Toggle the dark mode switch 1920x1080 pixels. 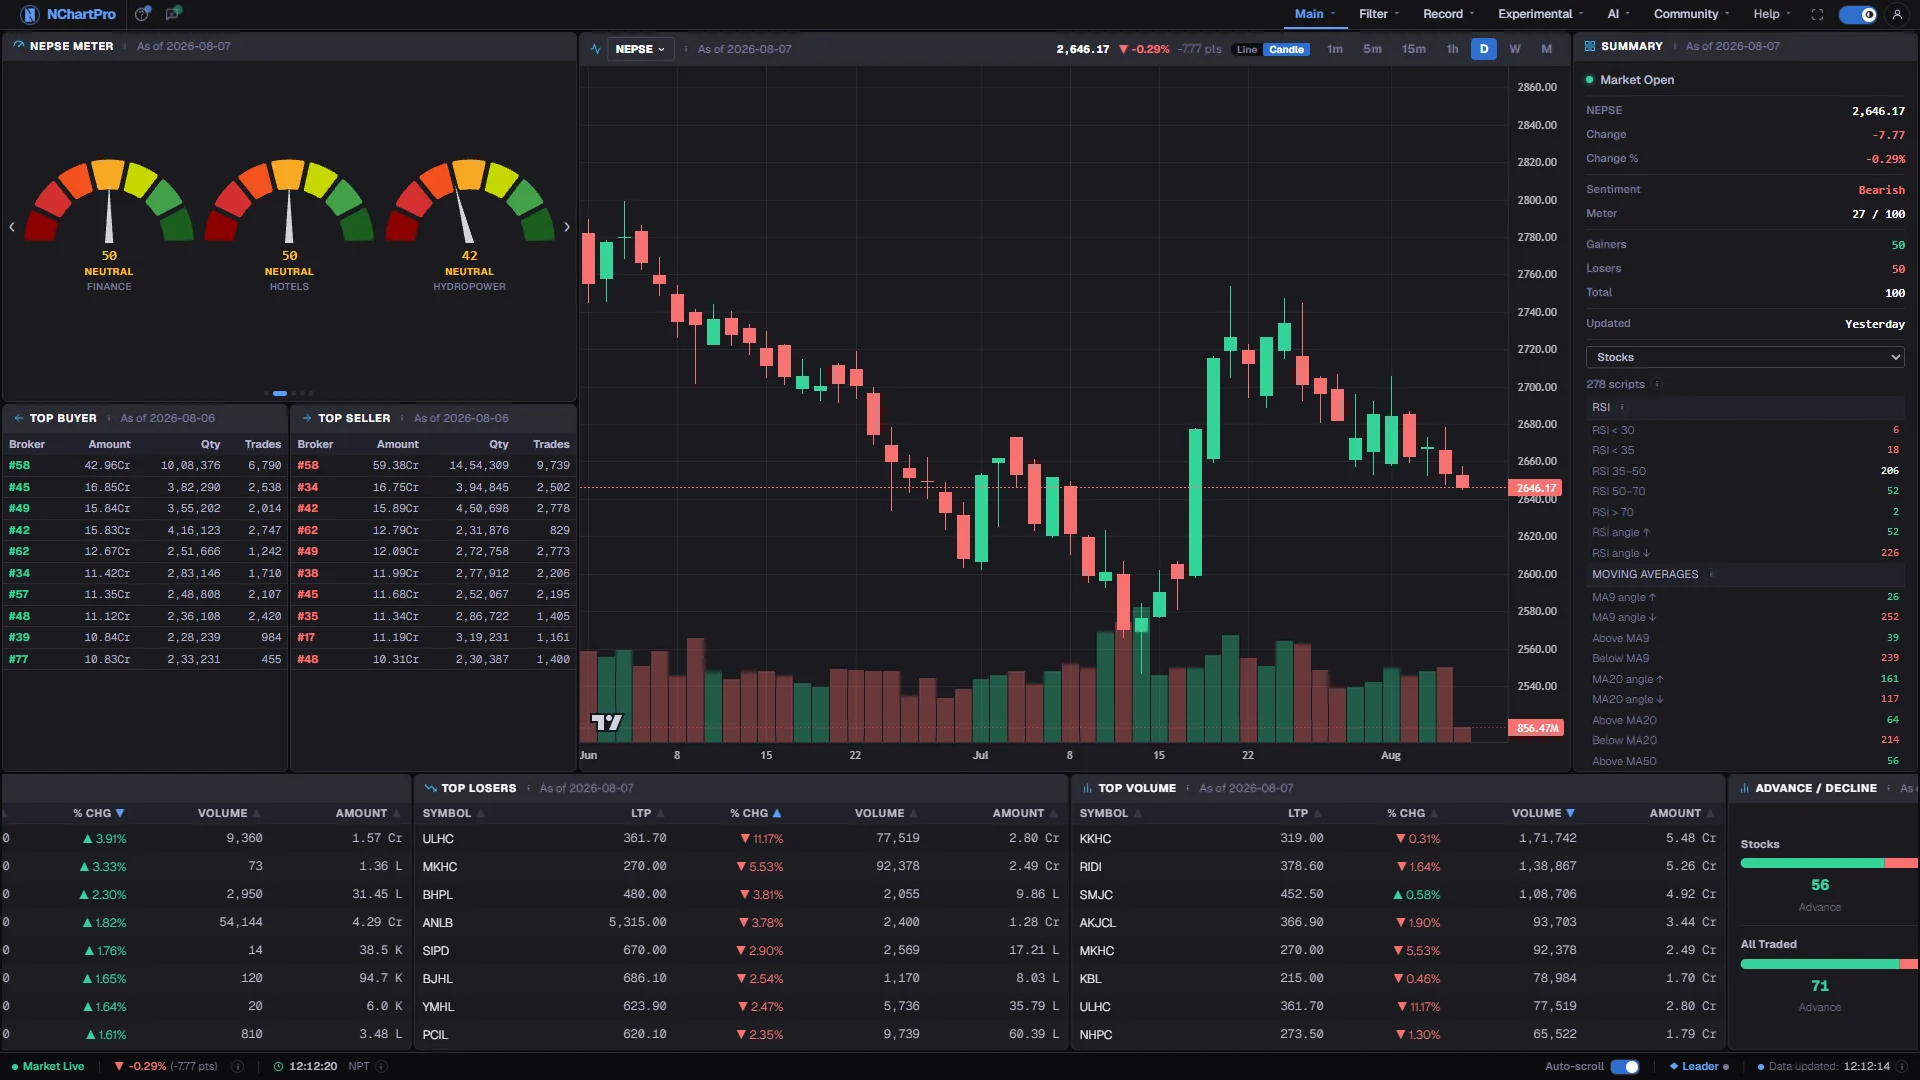[1858, 14]
